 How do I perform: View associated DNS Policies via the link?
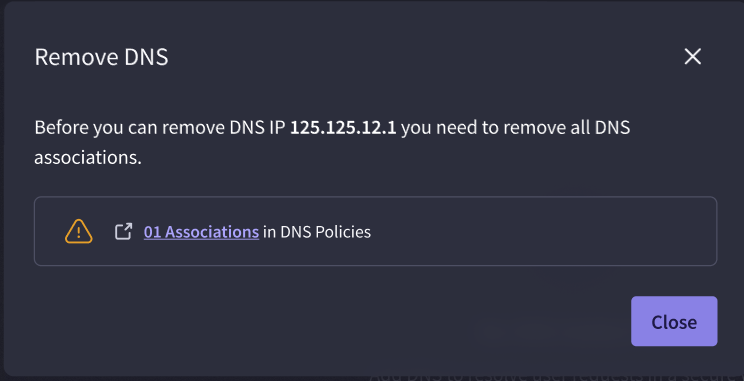point(201,232)
